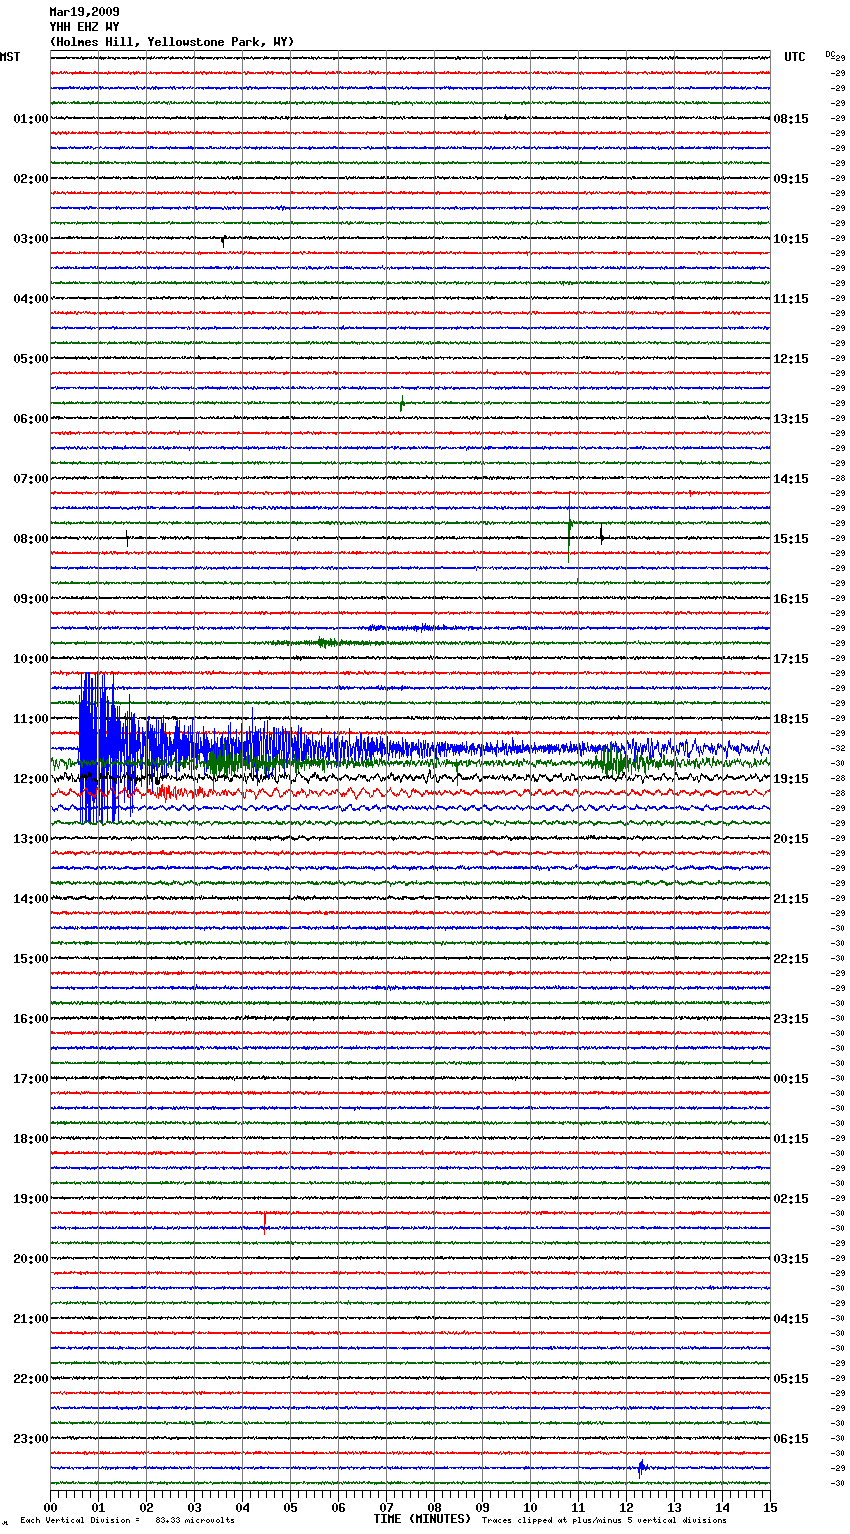Click the DC column header

(830, 54)
